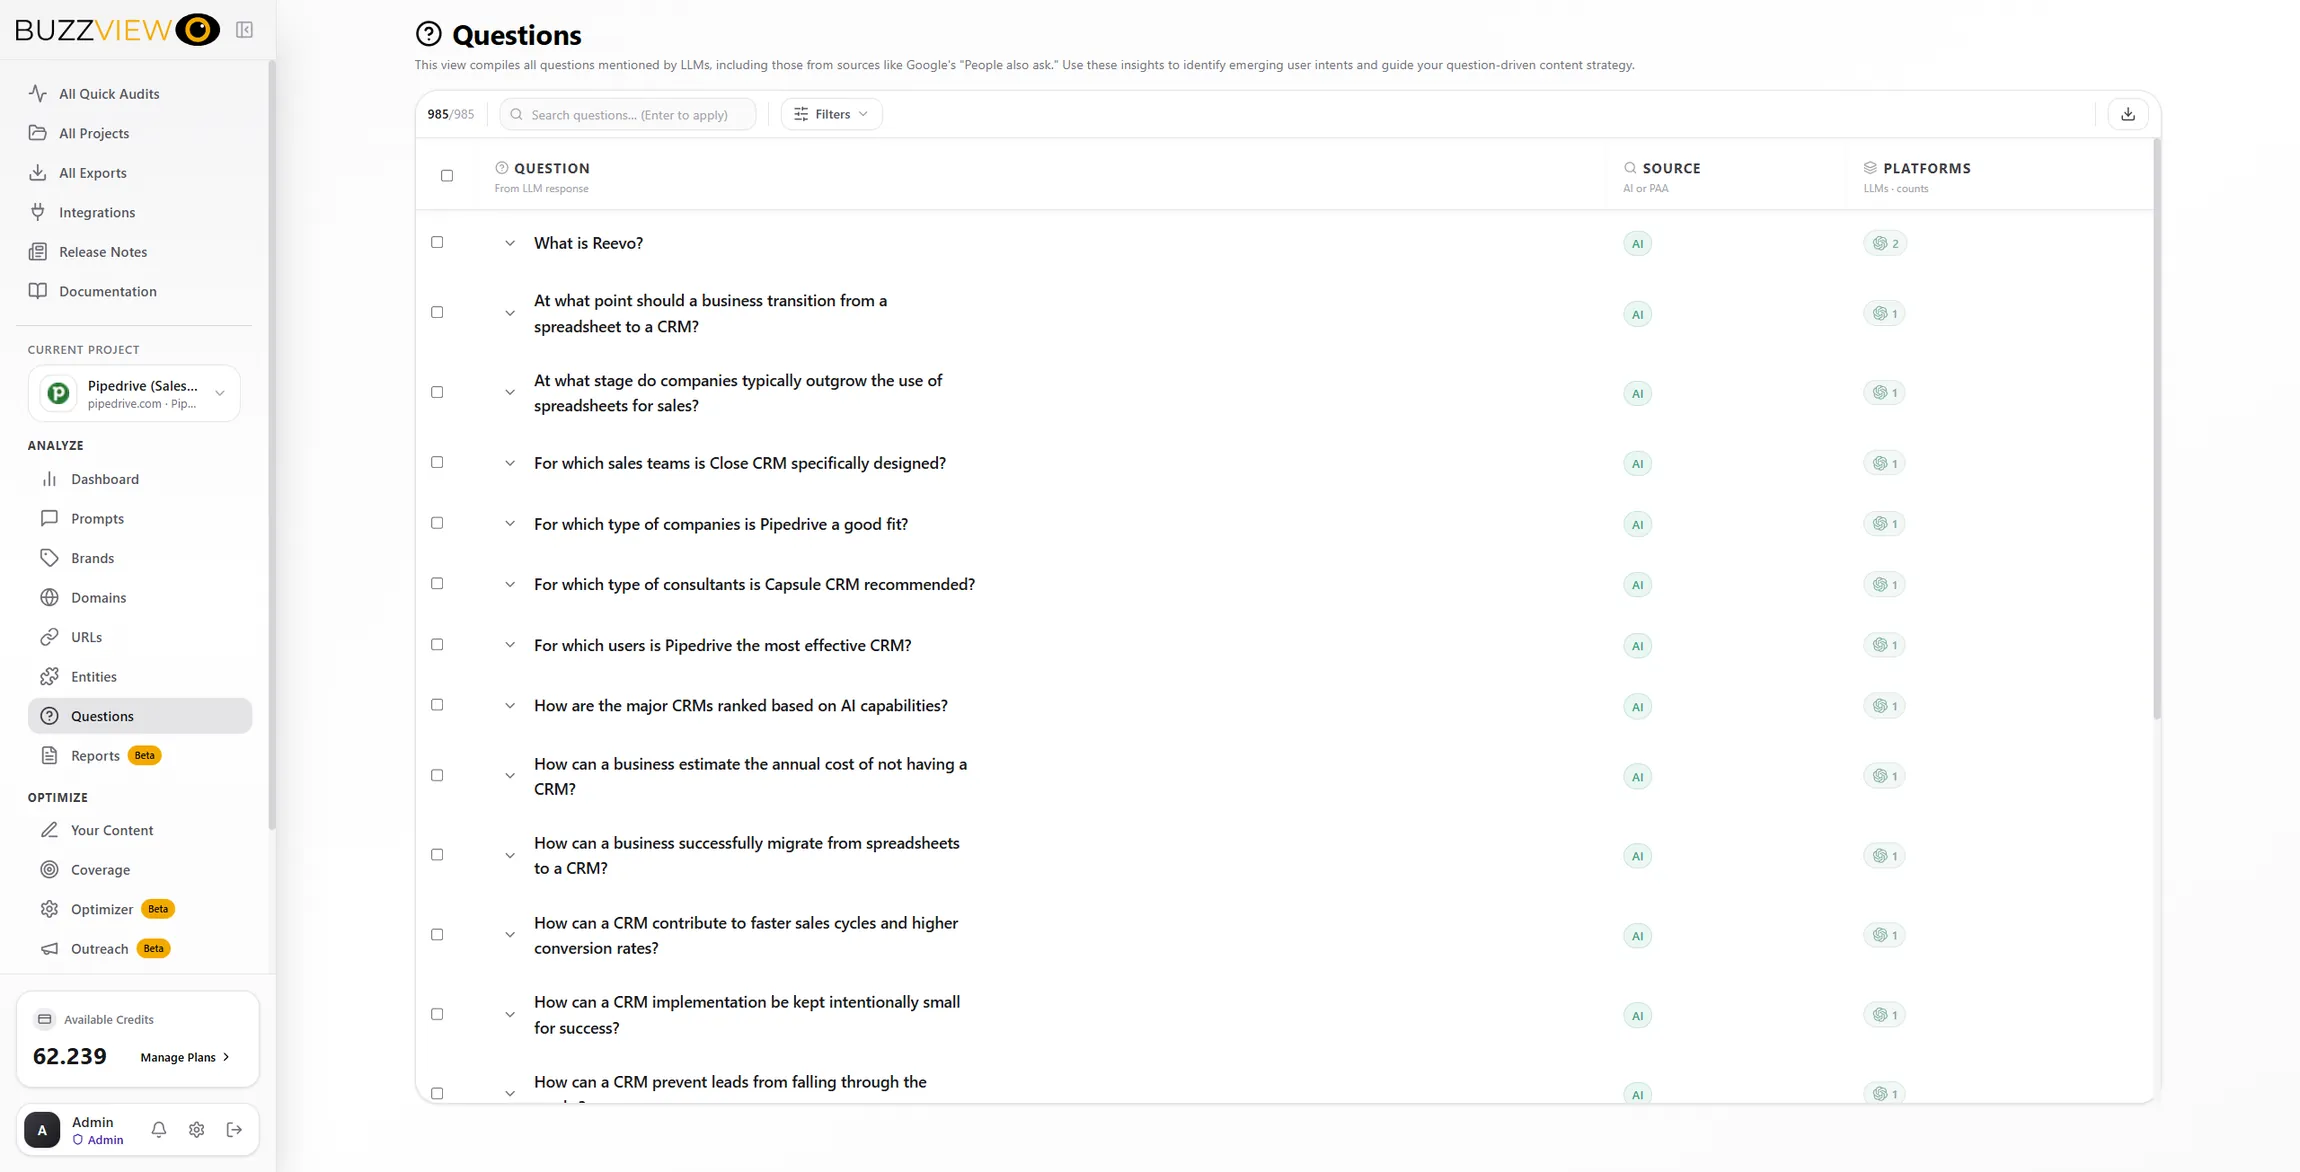Click the questions table vertical scrollbar
Screen dimensions: 2300x1172
[2157, 430]
